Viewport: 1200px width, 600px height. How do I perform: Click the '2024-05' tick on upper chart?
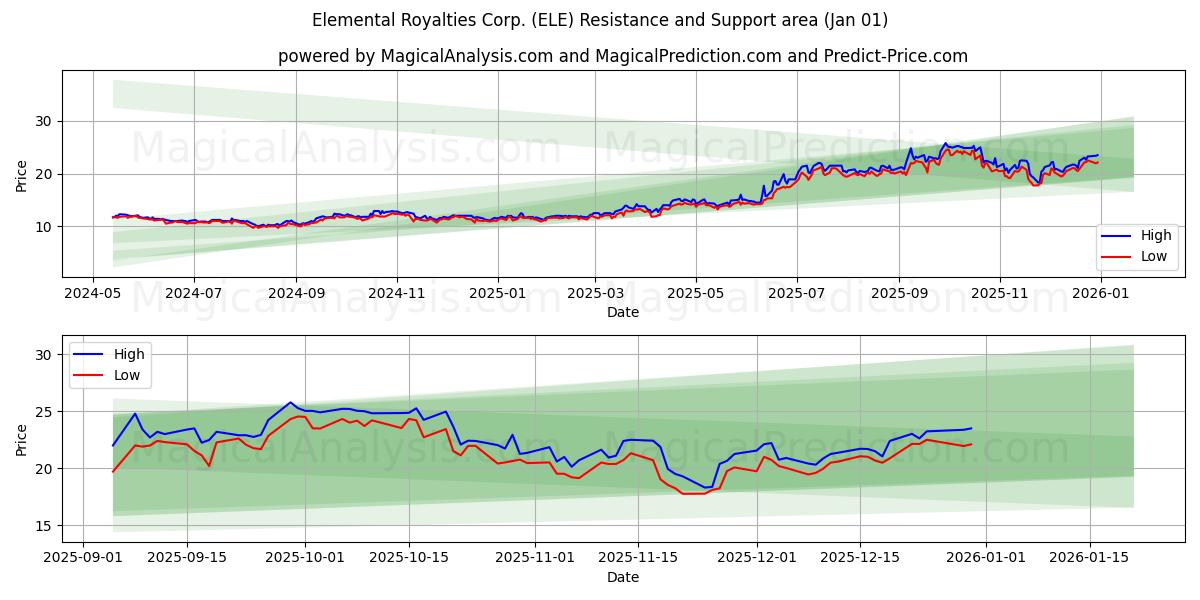click(x=93, y=294)
